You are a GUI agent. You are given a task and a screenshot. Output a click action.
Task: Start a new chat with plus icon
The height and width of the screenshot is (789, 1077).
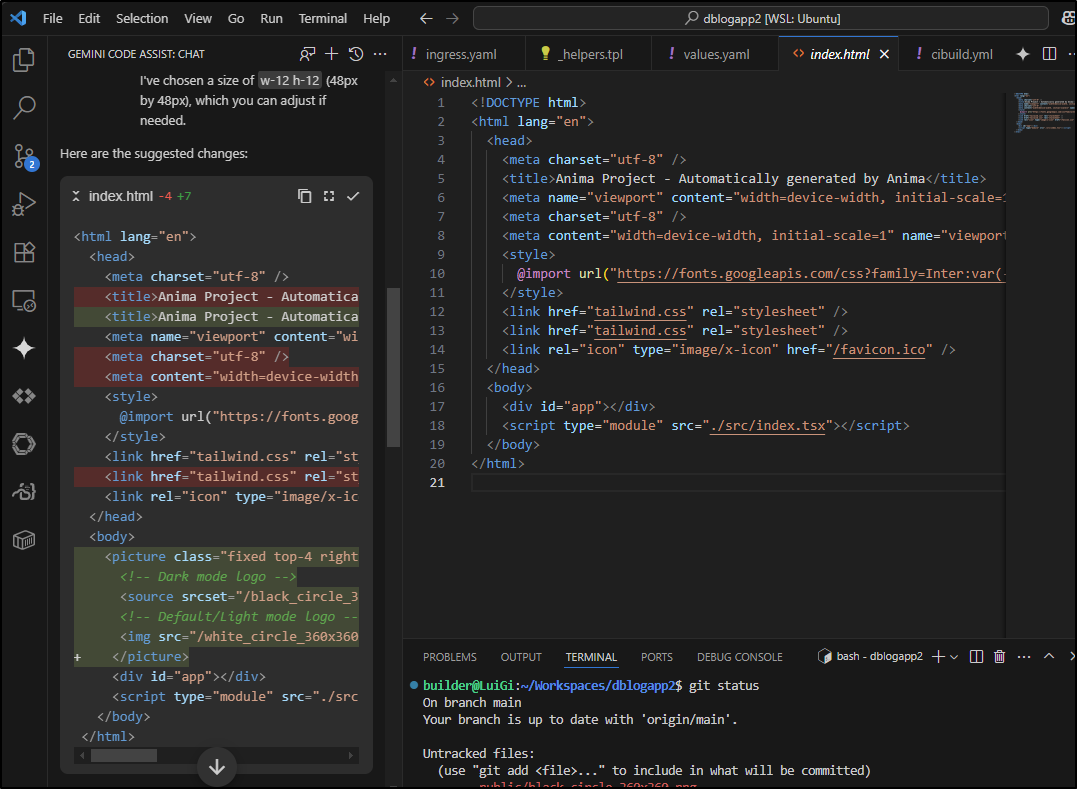(332, 54)
